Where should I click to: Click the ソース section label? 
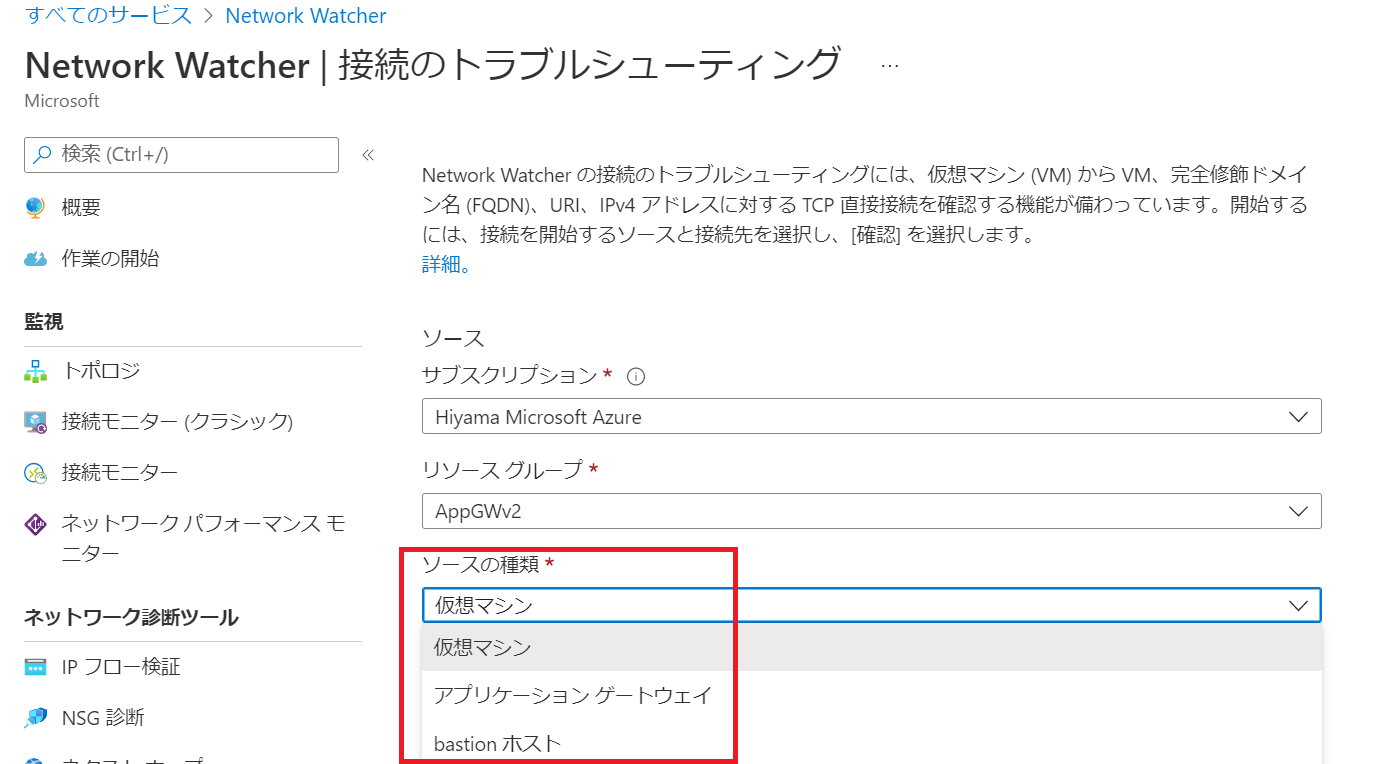point(453,339)
